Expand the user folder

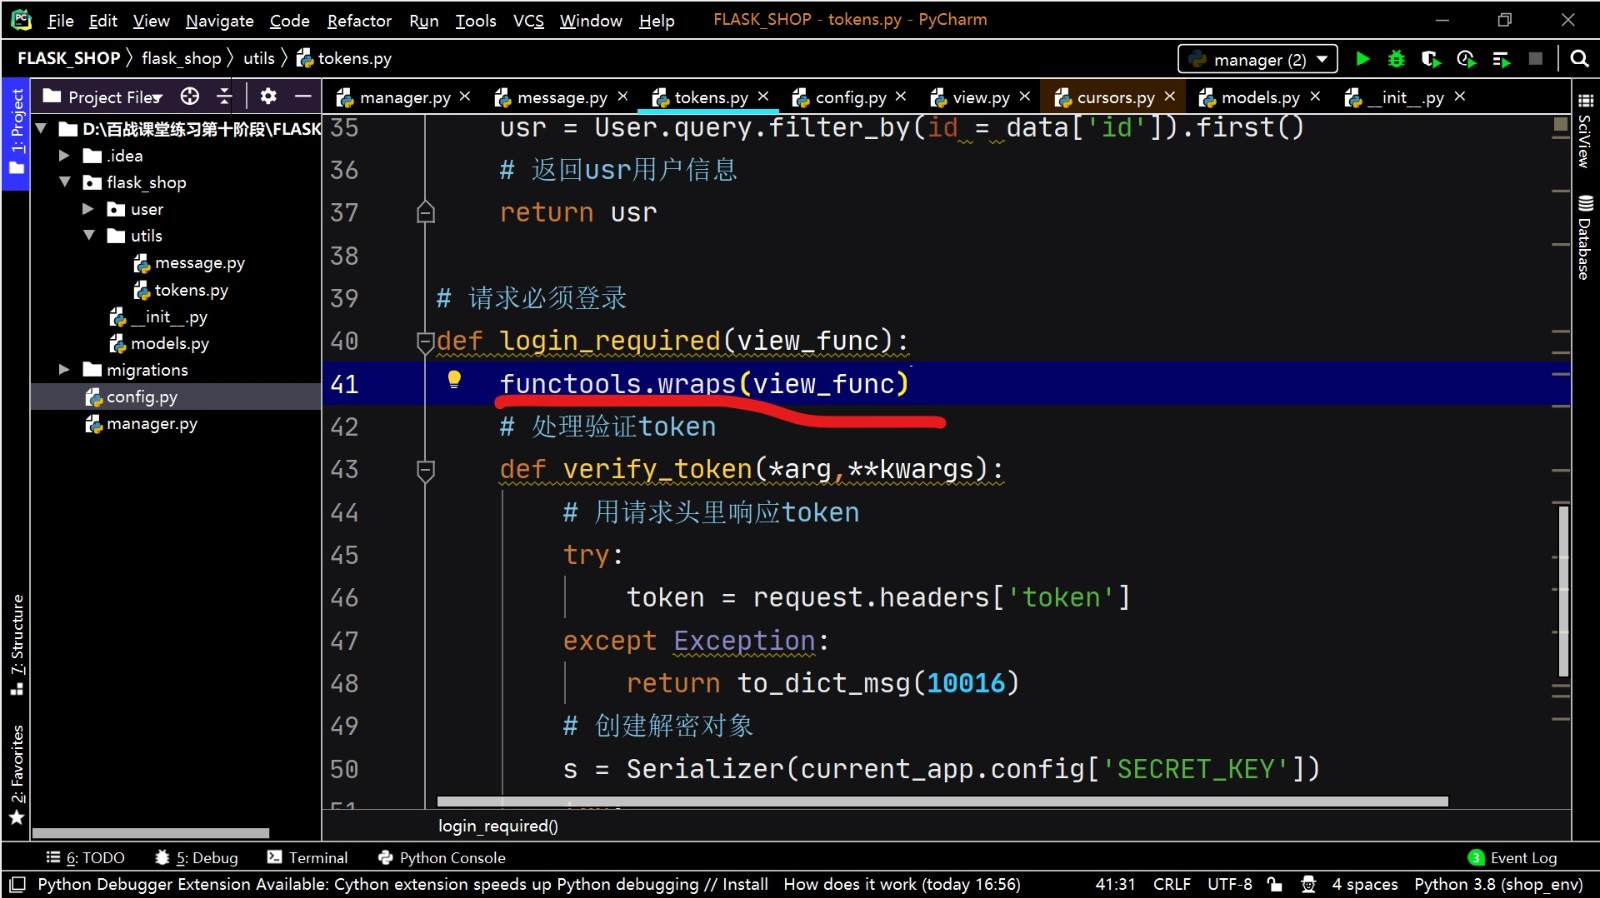[x=88, y=209]
